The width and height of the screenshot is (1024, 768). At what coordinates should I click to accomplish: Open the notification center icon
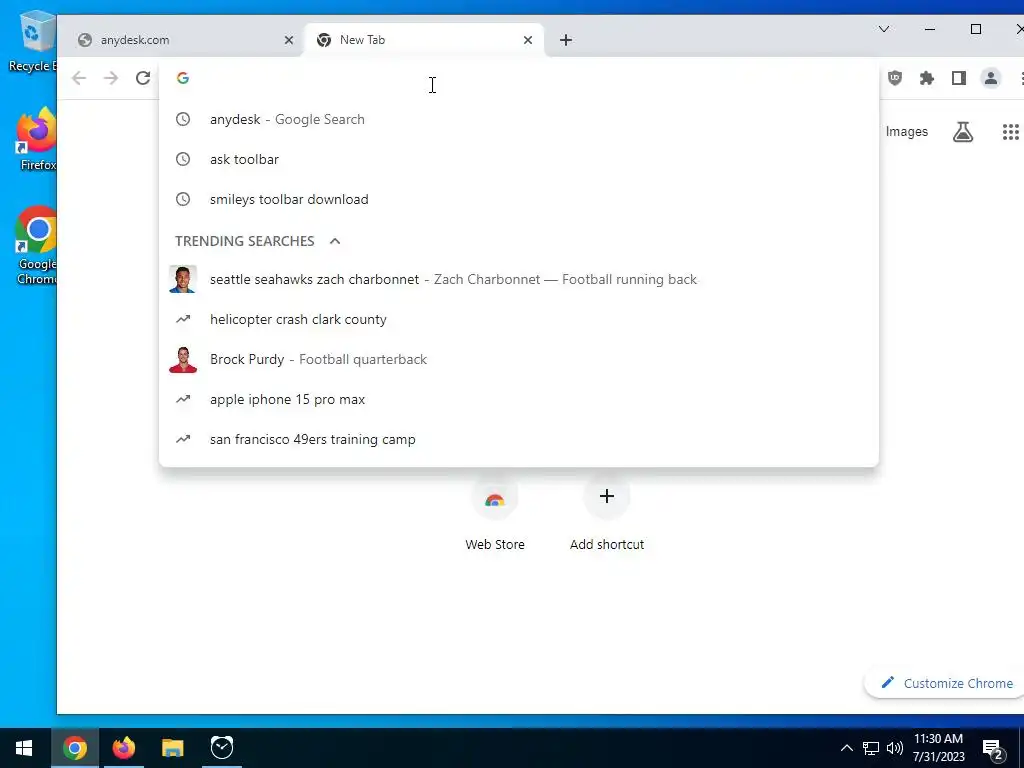pos(993,750)
